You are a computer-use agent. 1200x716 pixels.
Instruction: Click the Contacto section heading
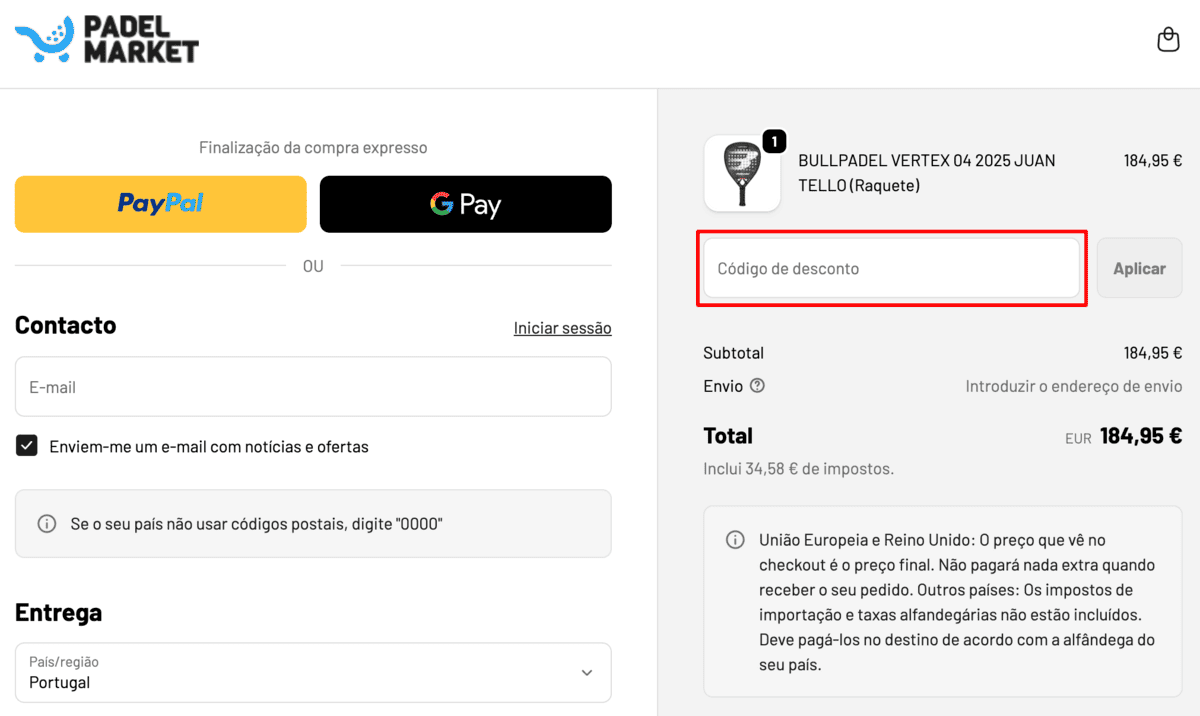coord(66,325)
